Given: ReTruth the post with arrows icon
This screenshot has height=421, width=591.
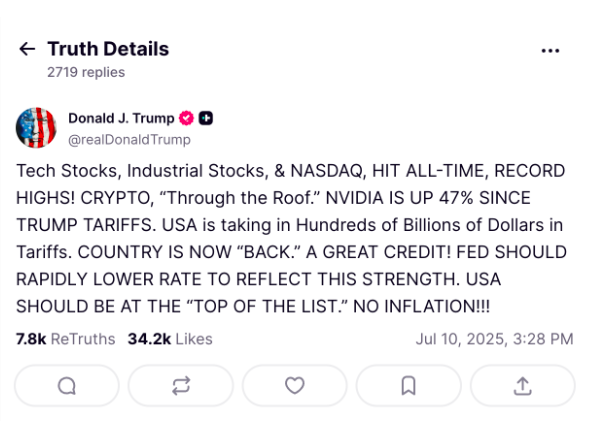Looking at the screenshot, I should pyautogui.click(x=181, y=386).
